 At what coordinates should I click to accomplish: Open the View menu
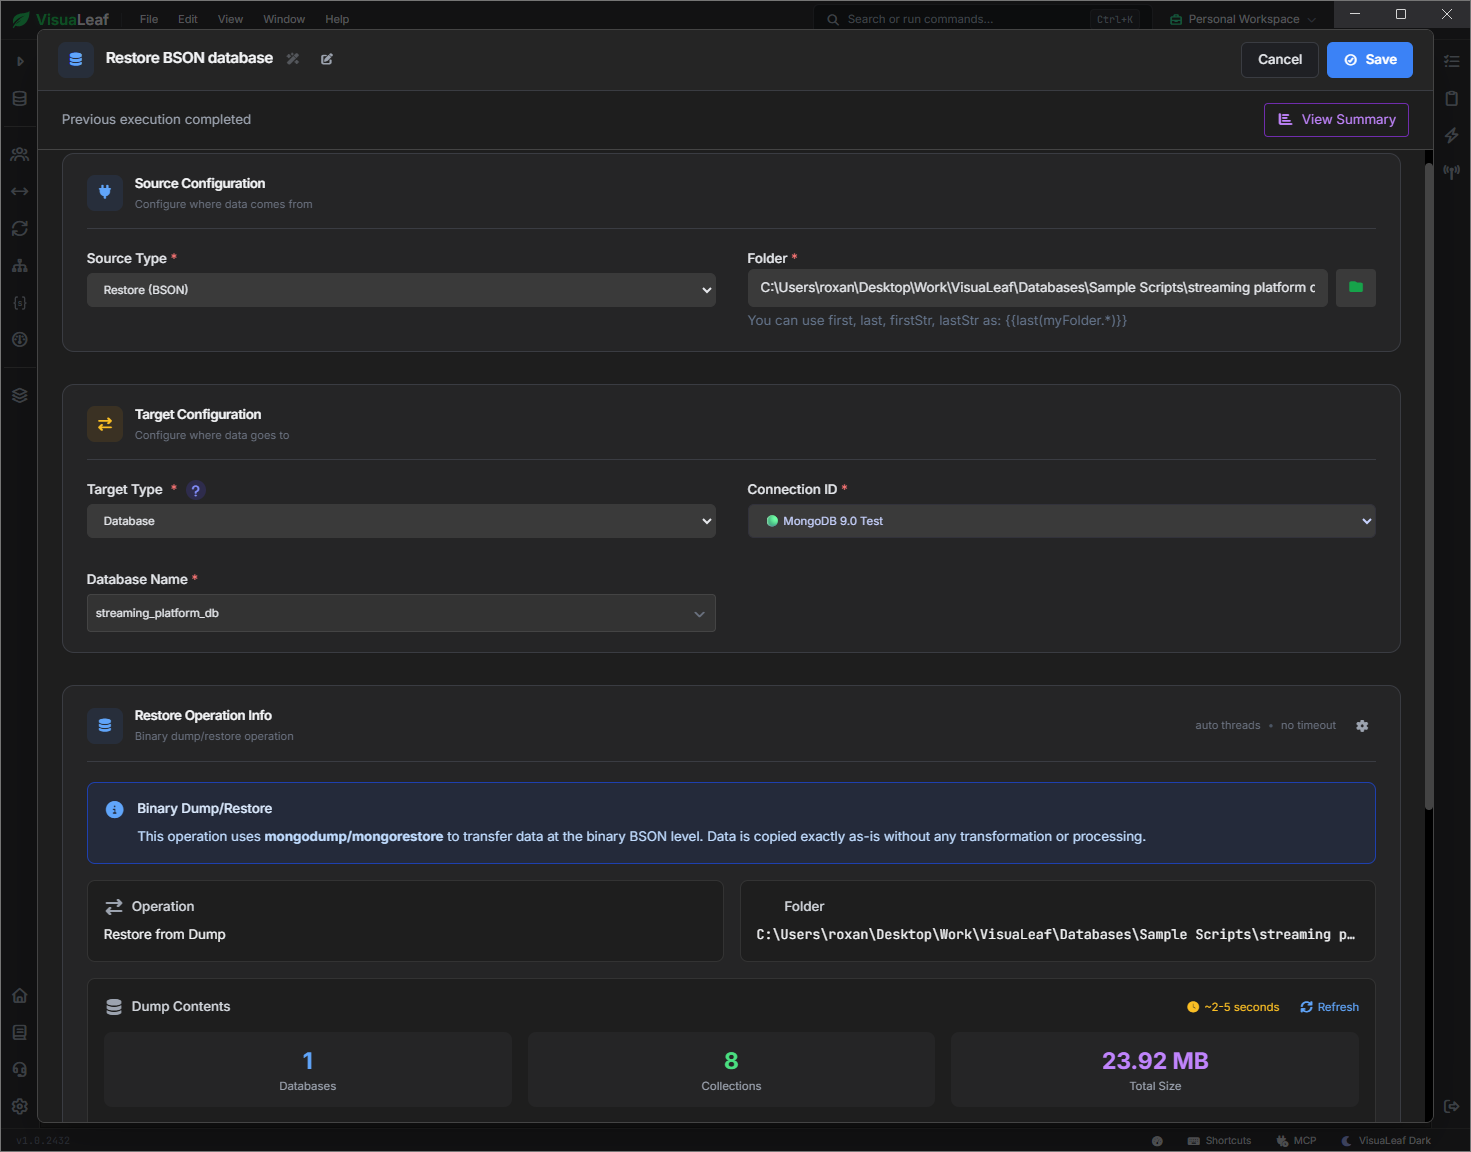[x=230, y=19]
